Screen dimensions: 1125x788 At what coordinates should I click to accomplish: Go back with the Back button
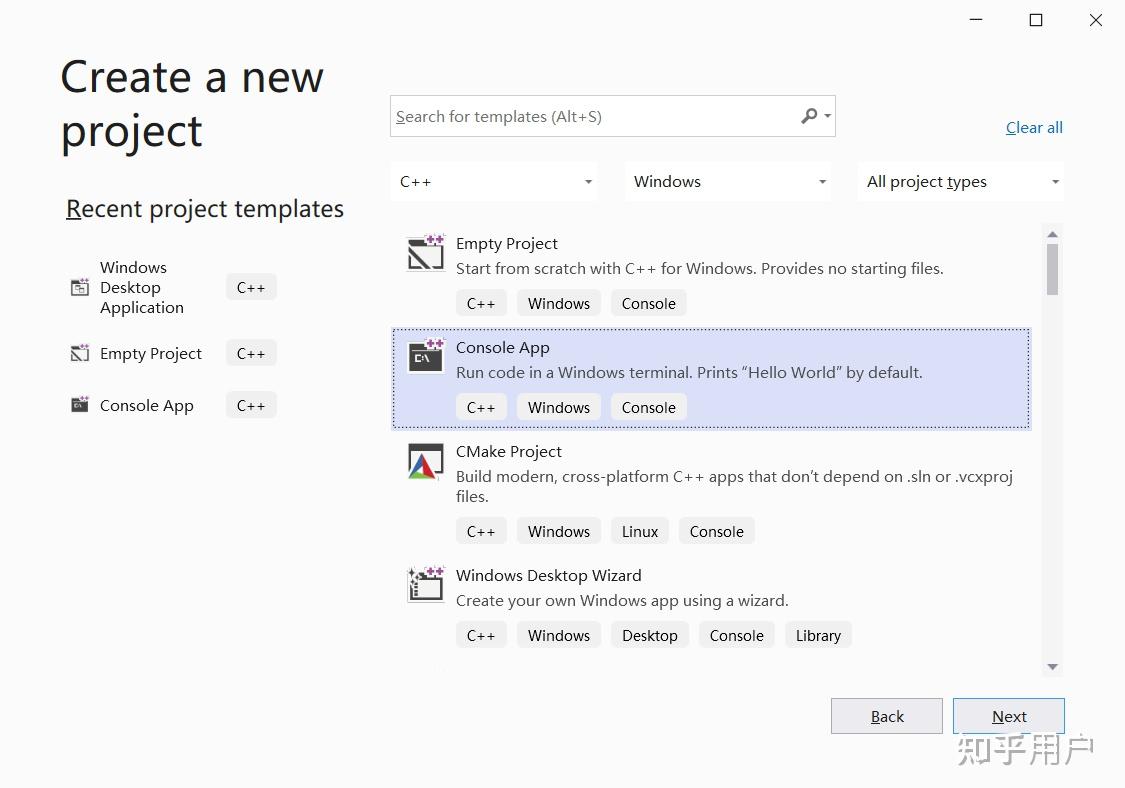(x=887, y=716)
